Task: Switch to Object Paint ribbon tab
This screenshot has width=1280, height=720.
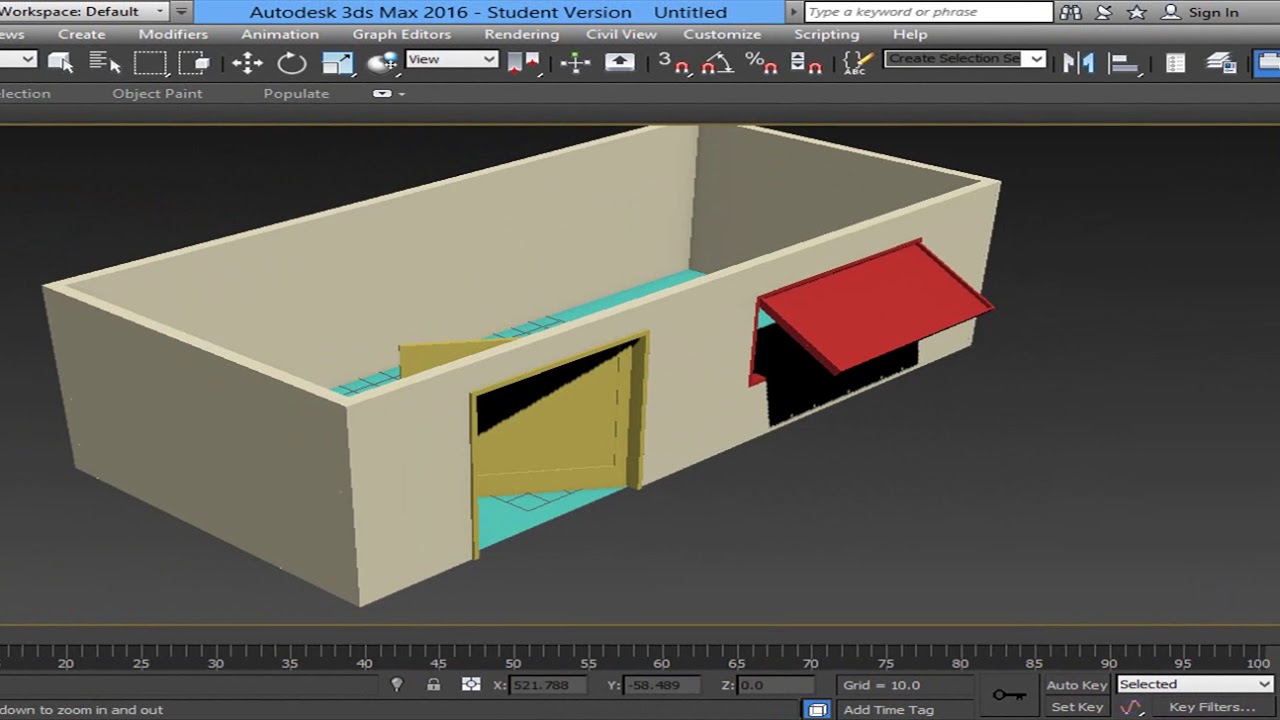Action: tap(157, 93)
